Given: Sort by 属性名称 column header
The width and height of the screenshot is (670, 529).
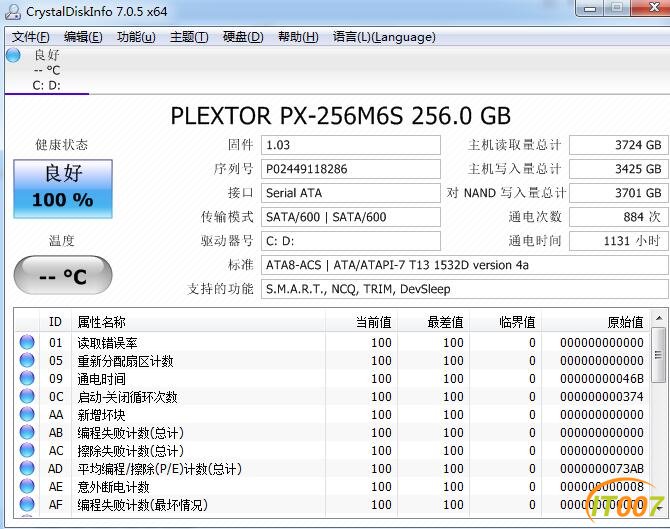Looking at the screenshot, I should pyautogui.click(x=198, y=322).
